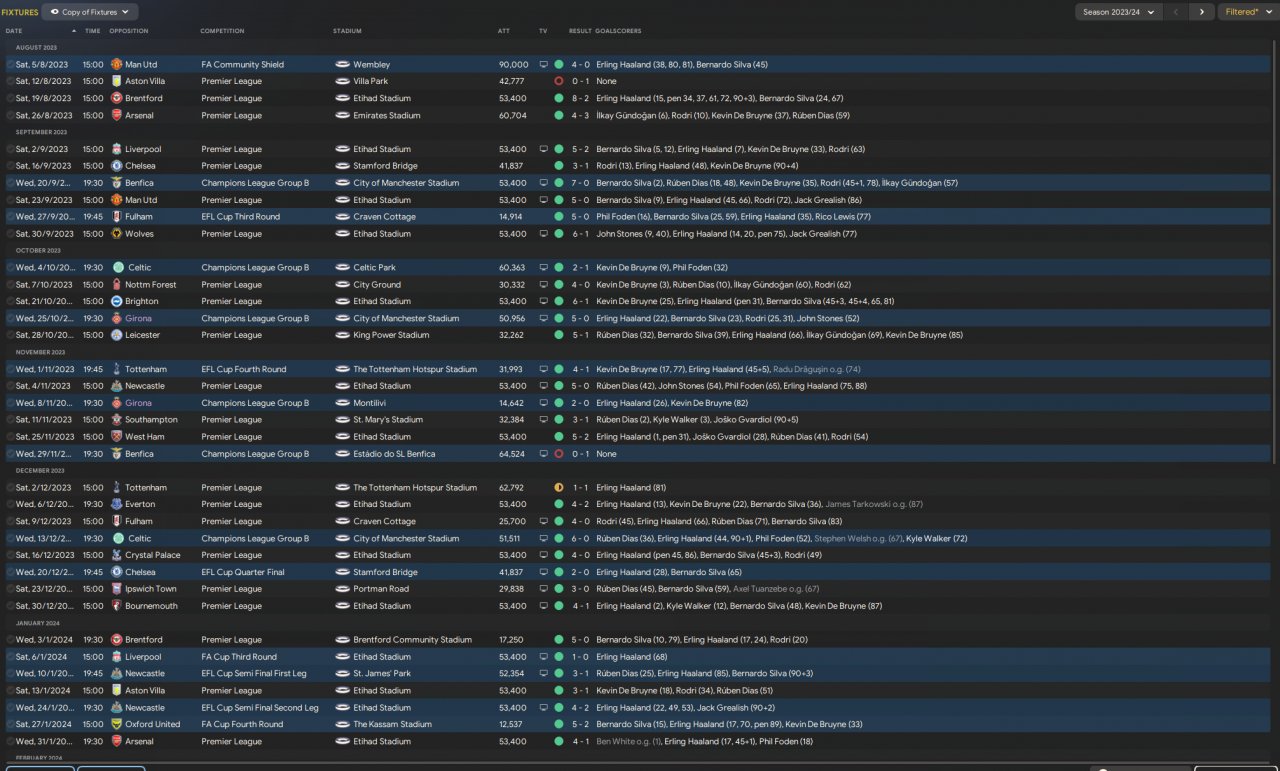Image resolution: width=1280 pixels, height=771 pixels.
Task: Click the draw indicator in the 2/12/2023 Tottenham row
Action: tap(559, 488)
